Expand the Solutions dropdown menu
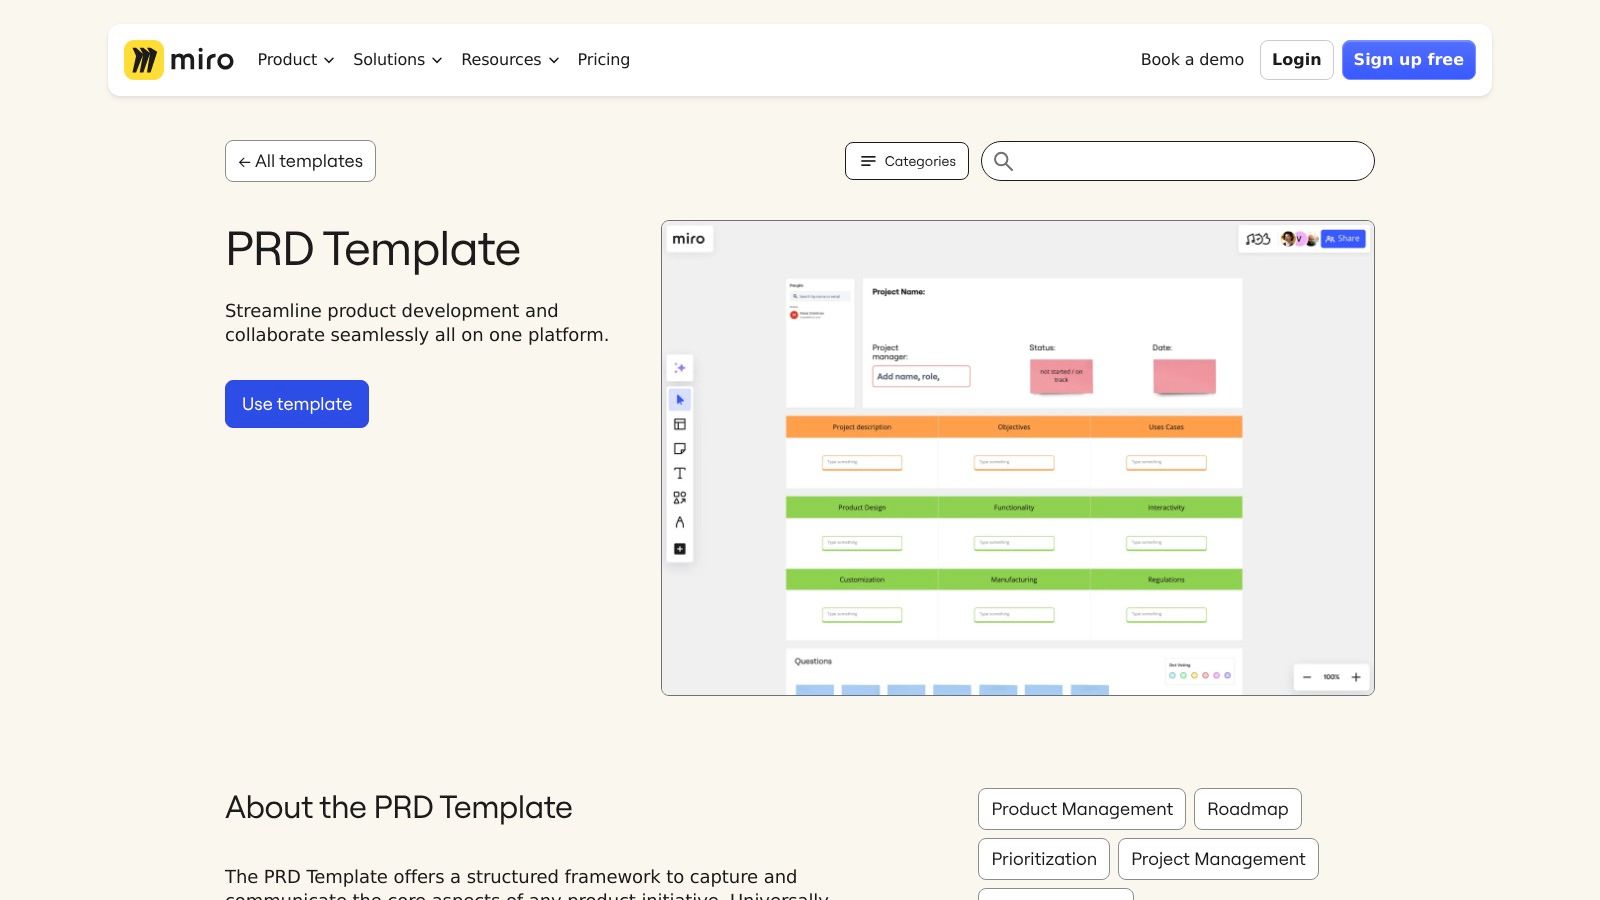 point(397,60)
